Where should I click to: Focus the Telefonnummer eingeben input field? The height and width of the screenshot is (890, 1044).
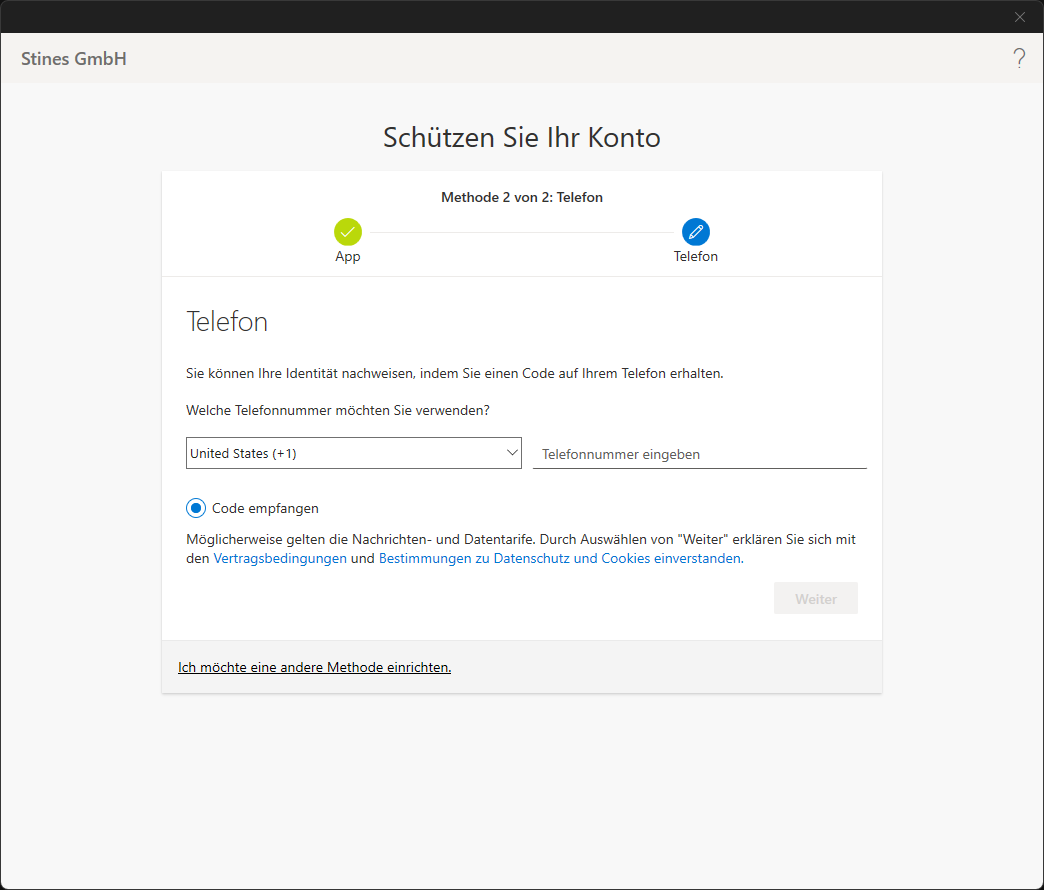click(699, 454)
